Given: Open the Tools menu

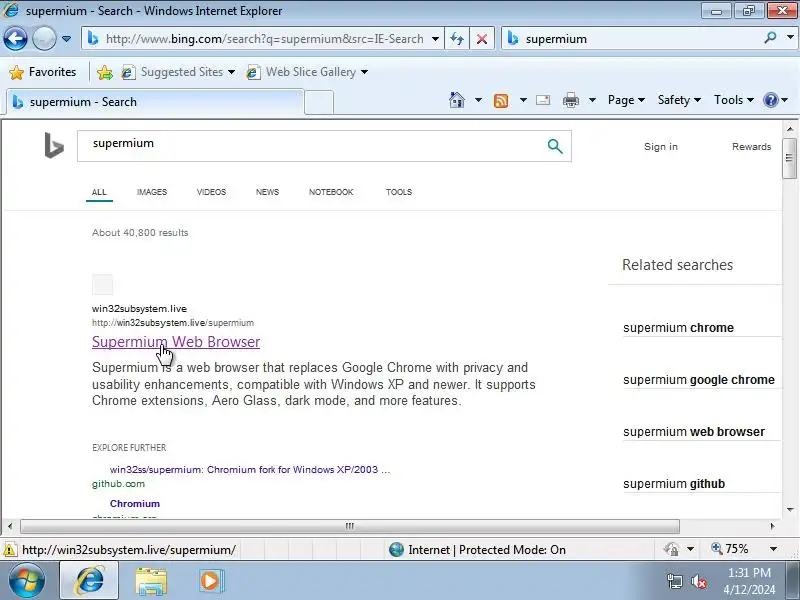Looking at the screenshot, I should point(734,100).
